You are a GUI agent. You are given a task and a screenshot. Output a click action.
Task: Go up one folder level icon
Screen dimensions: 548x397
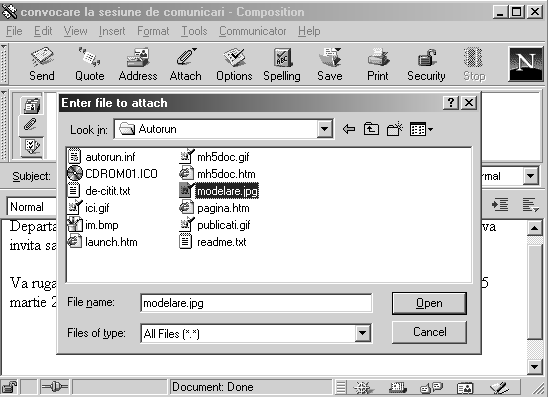point(371,129)
